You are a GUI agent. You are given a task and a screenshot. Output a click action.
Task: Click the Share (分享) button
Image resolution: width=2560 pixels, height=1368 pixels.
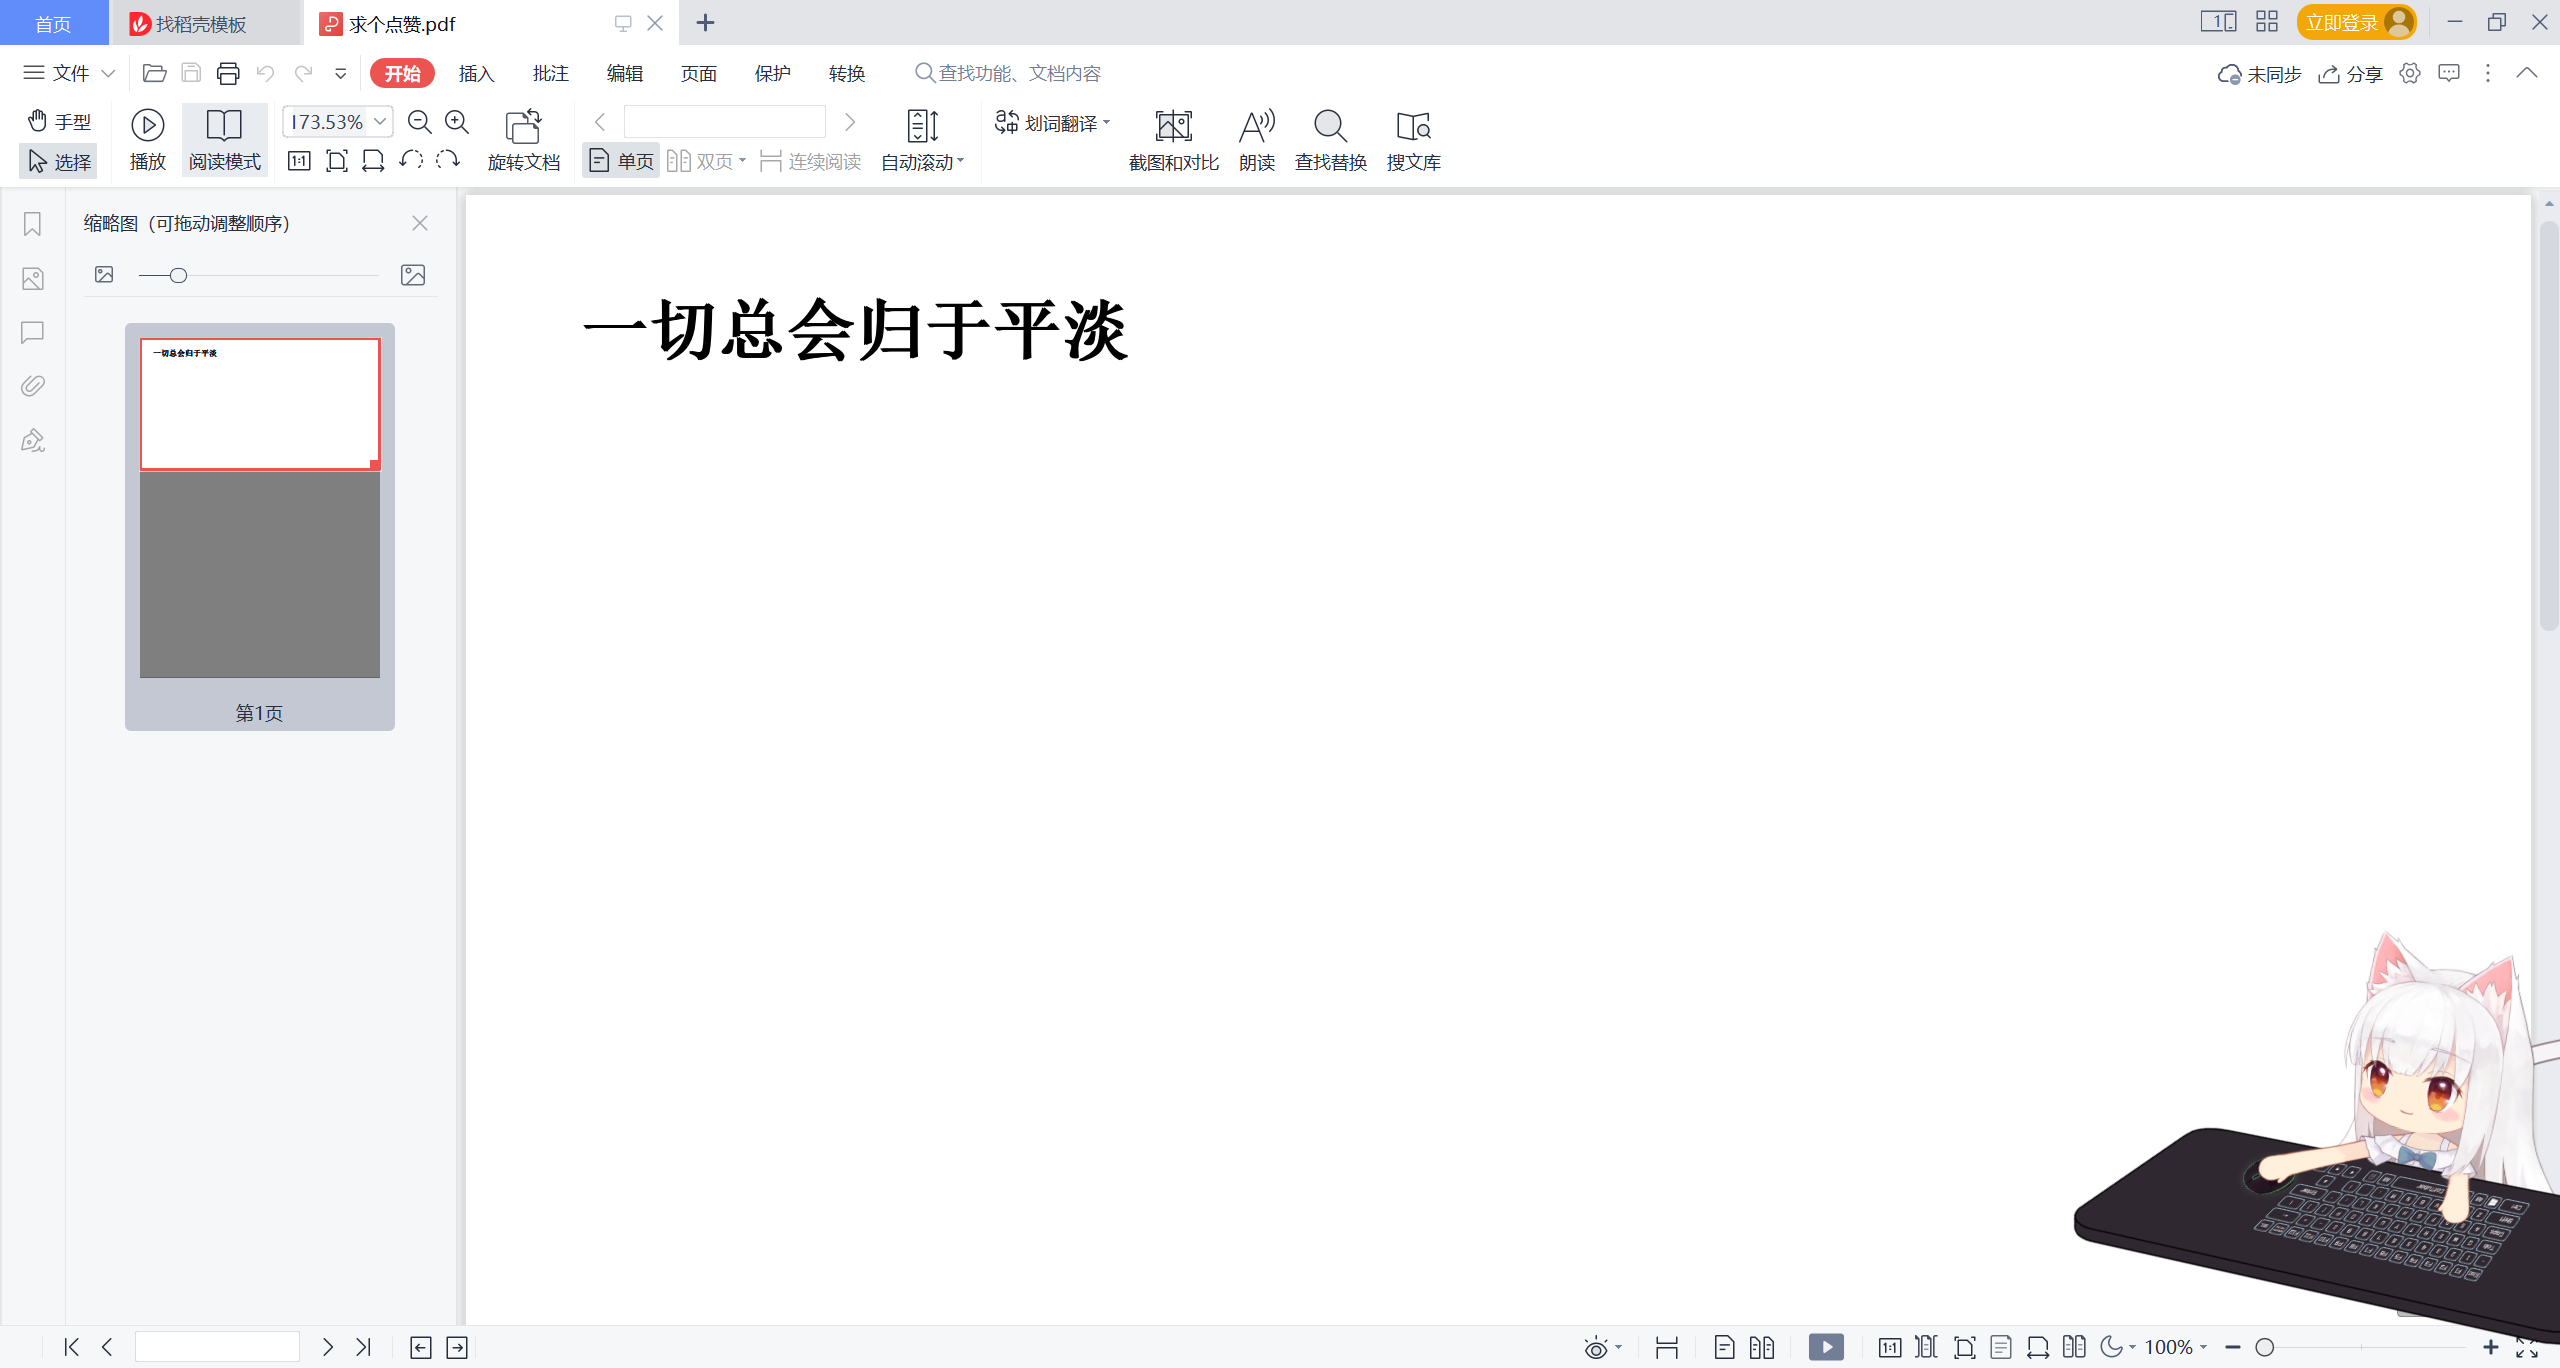(x=2350, y=74)
